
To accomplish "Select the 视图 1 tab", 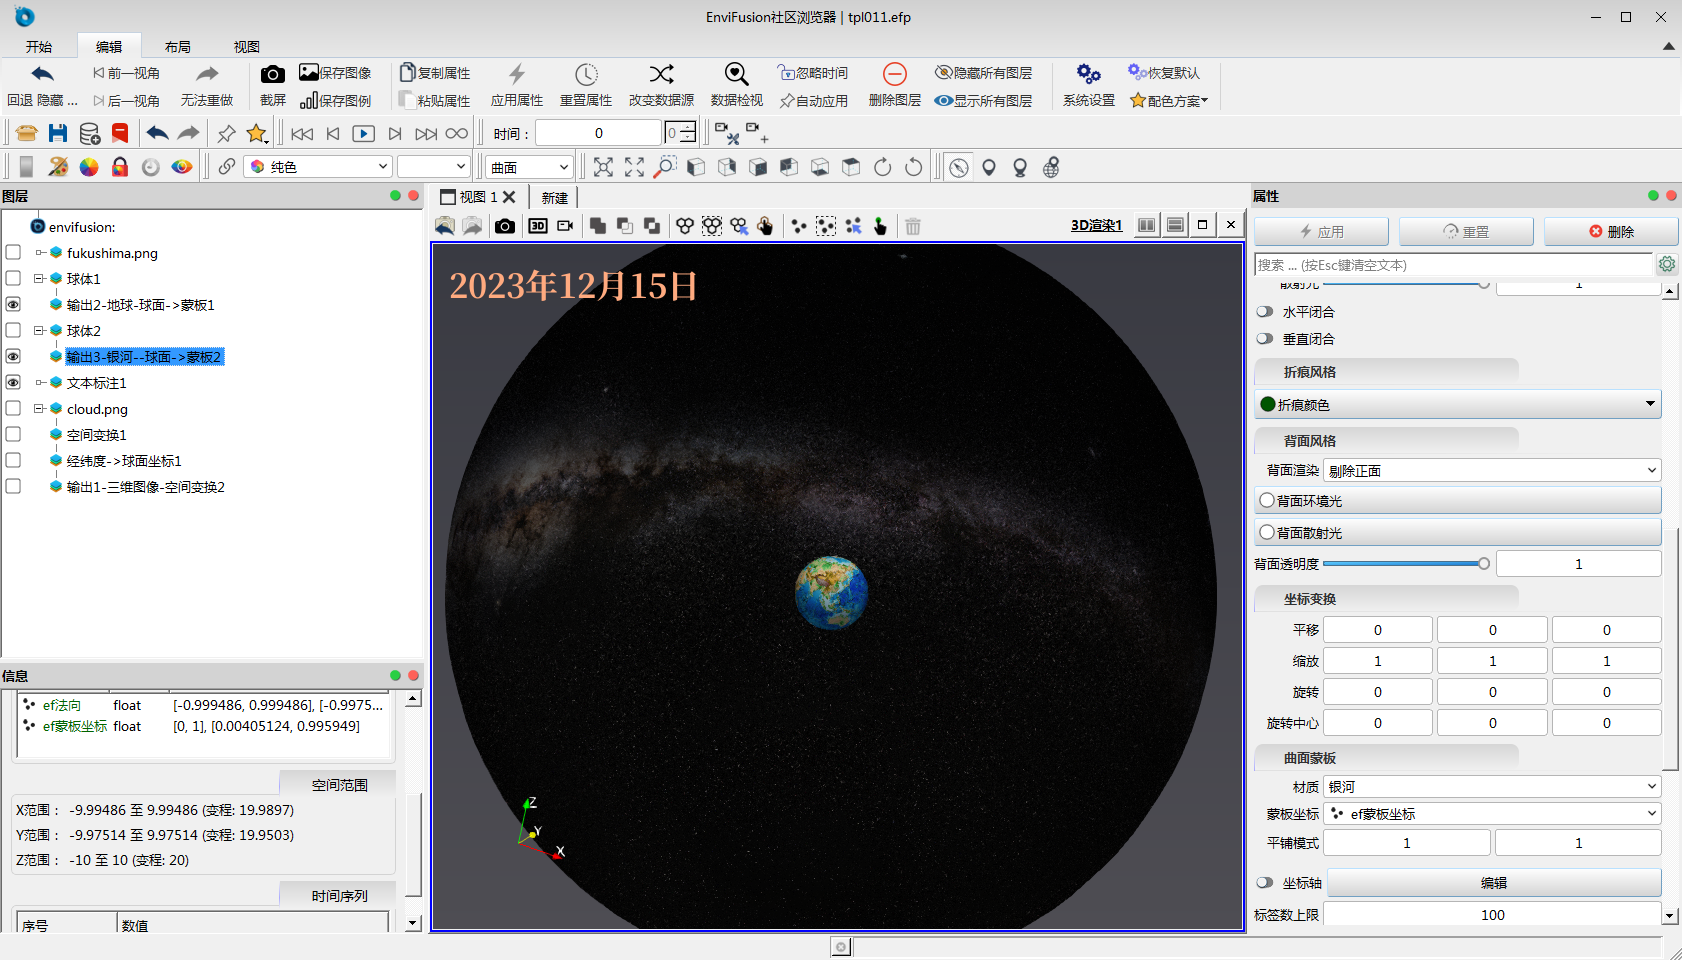I will 478,197.
